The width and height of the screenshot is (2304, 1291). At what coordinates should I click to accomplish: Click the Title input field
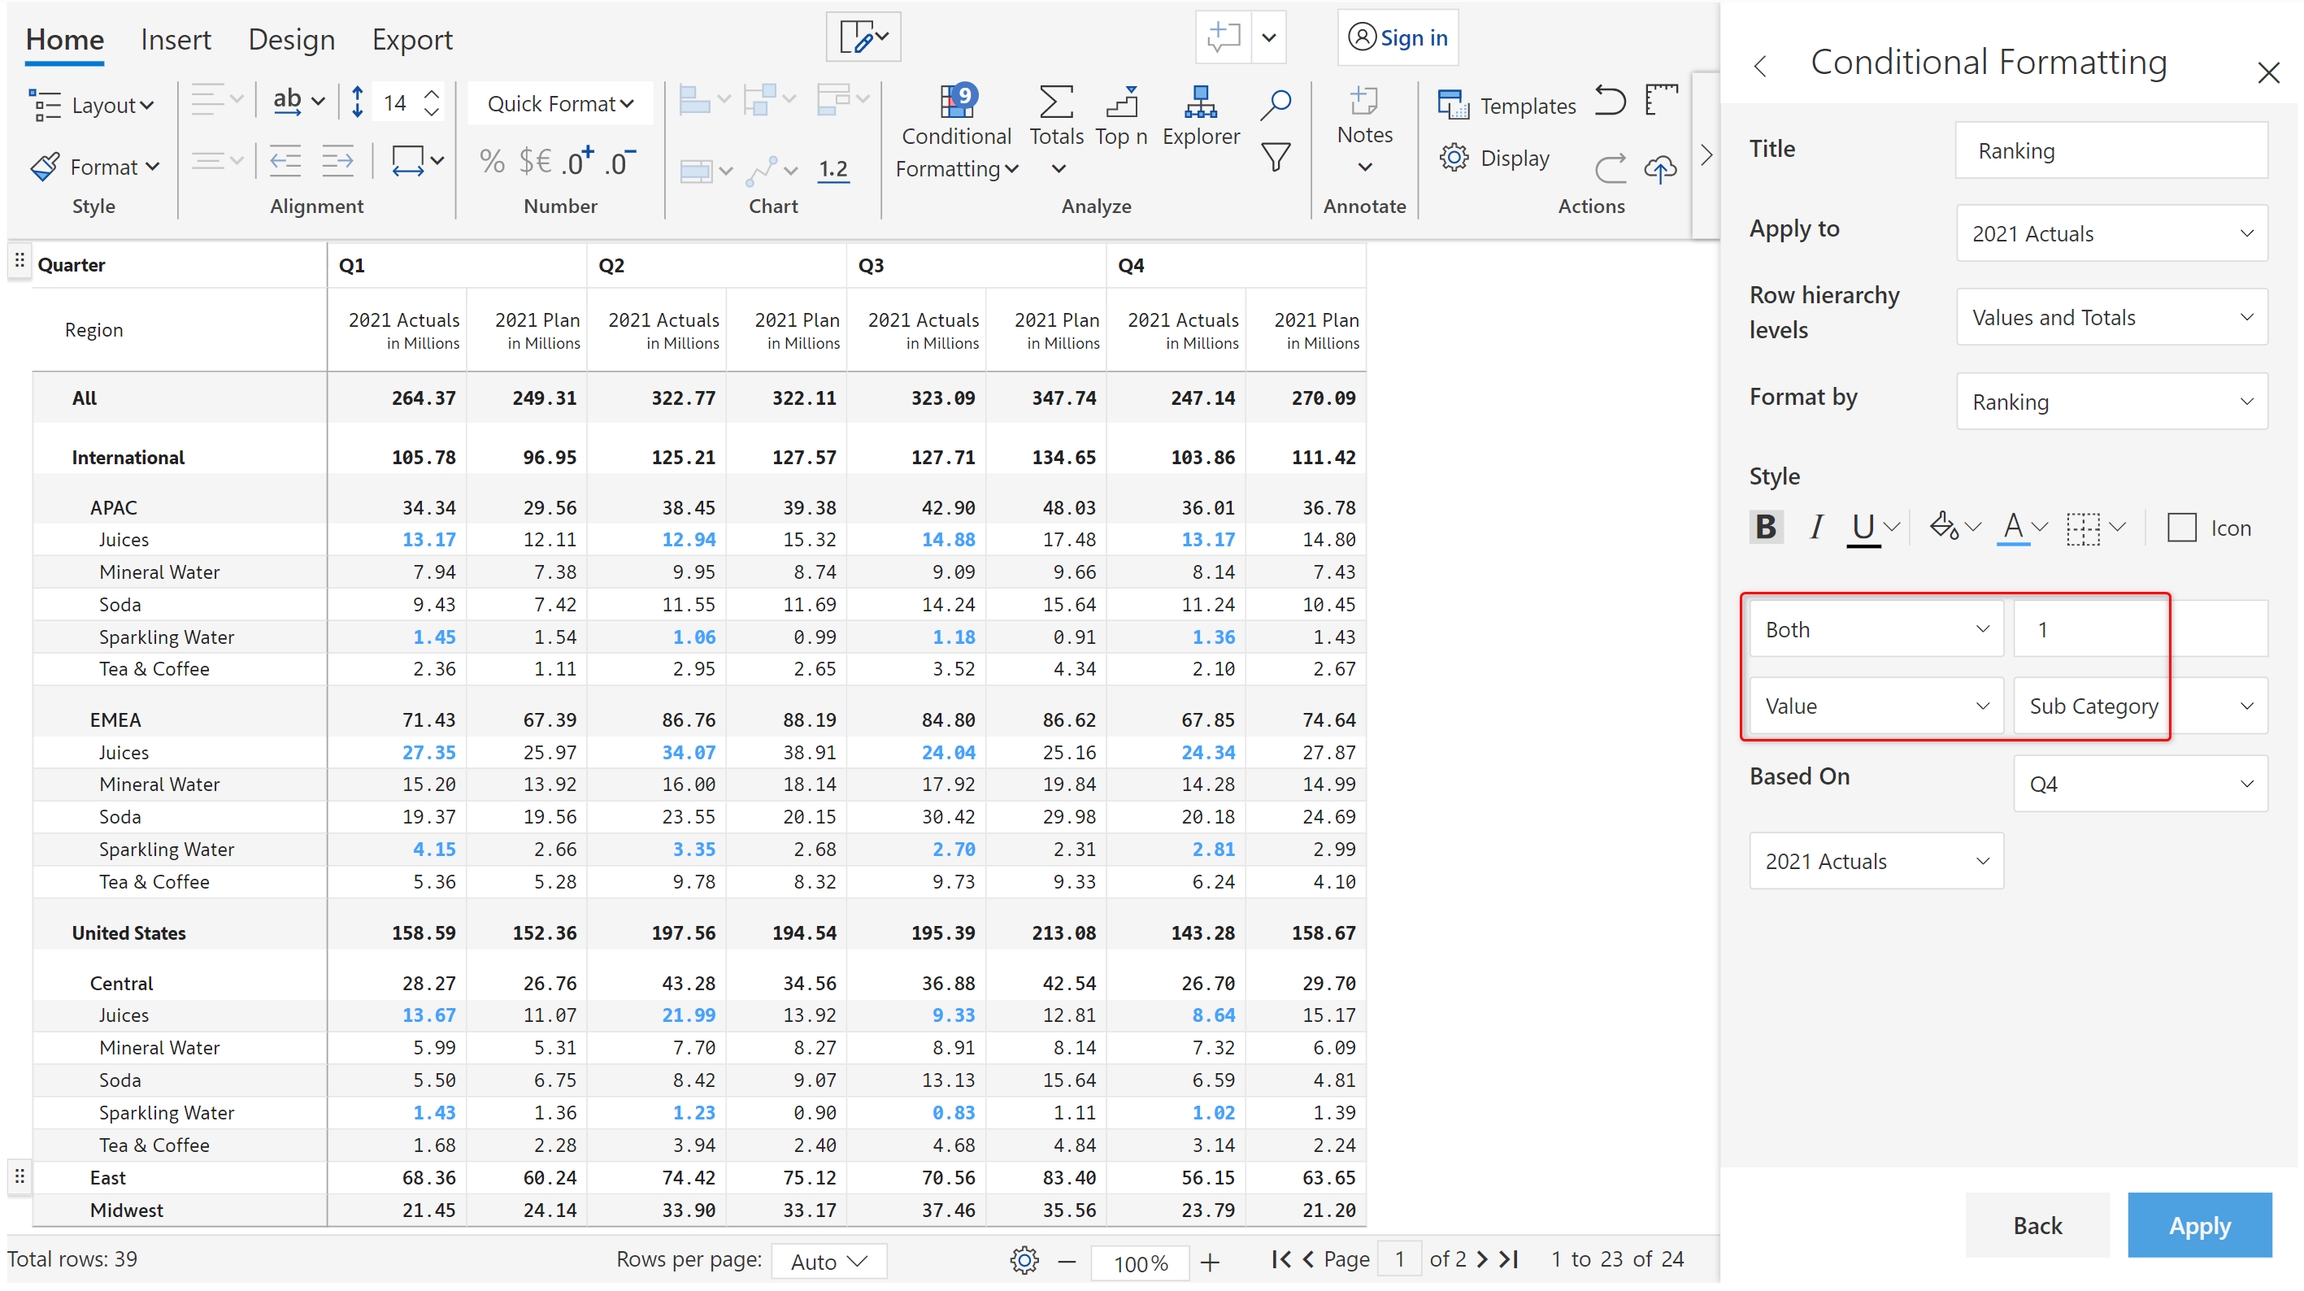click(2111, 151)
